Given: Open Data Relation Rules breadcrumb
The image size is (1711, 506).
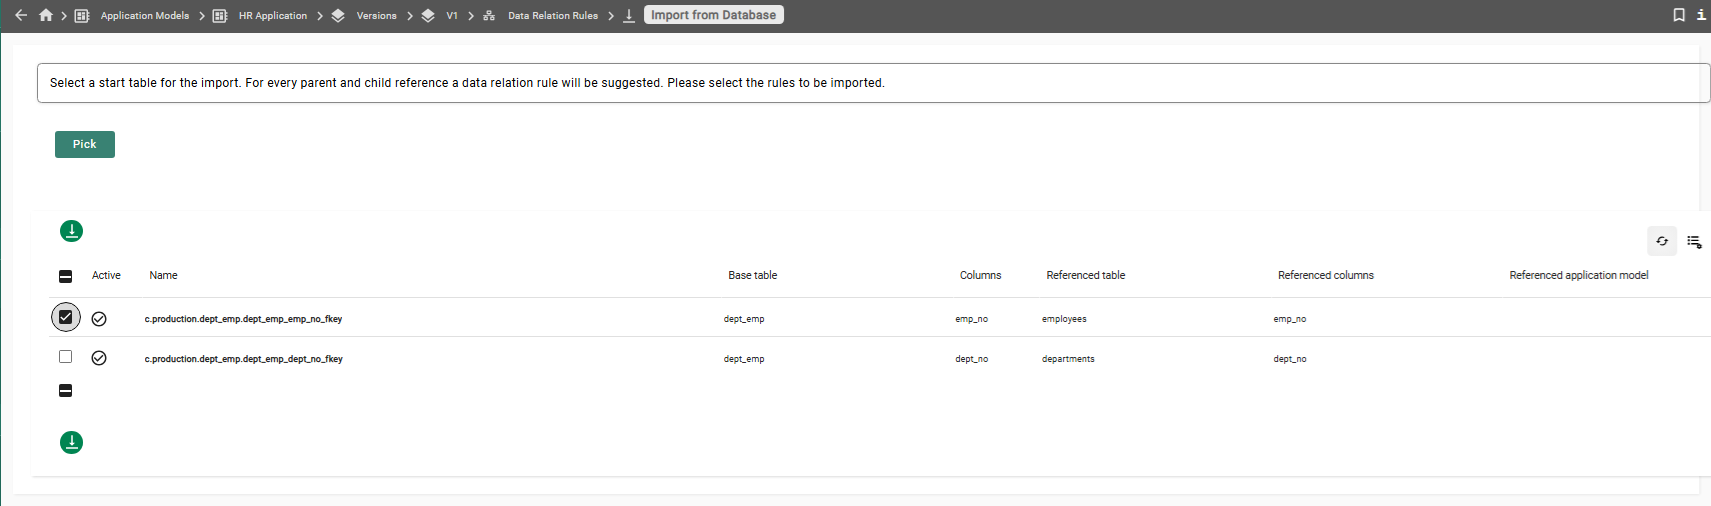Looking at the screenshot, I should click(x=553, y=16).
